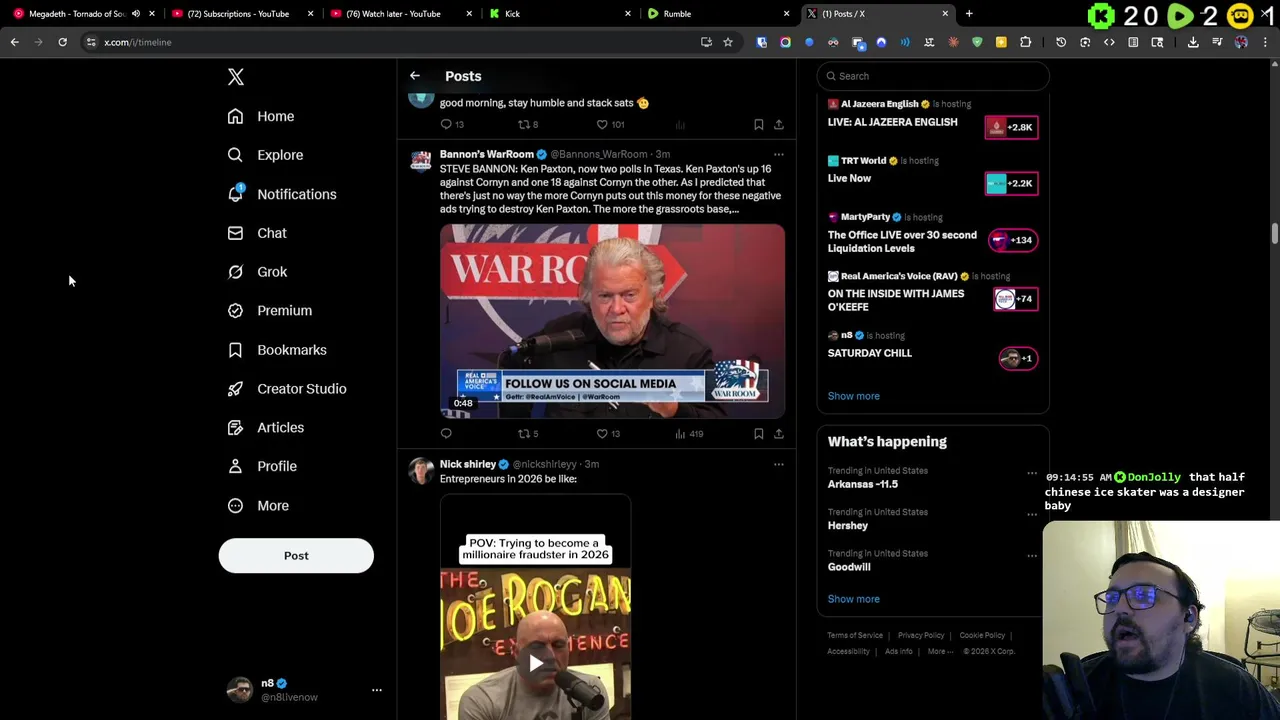The width and height of the screenshot is (1280, 720).
Task: Bookmark the Bannon's WarRoom post
Action: point(759,434)
